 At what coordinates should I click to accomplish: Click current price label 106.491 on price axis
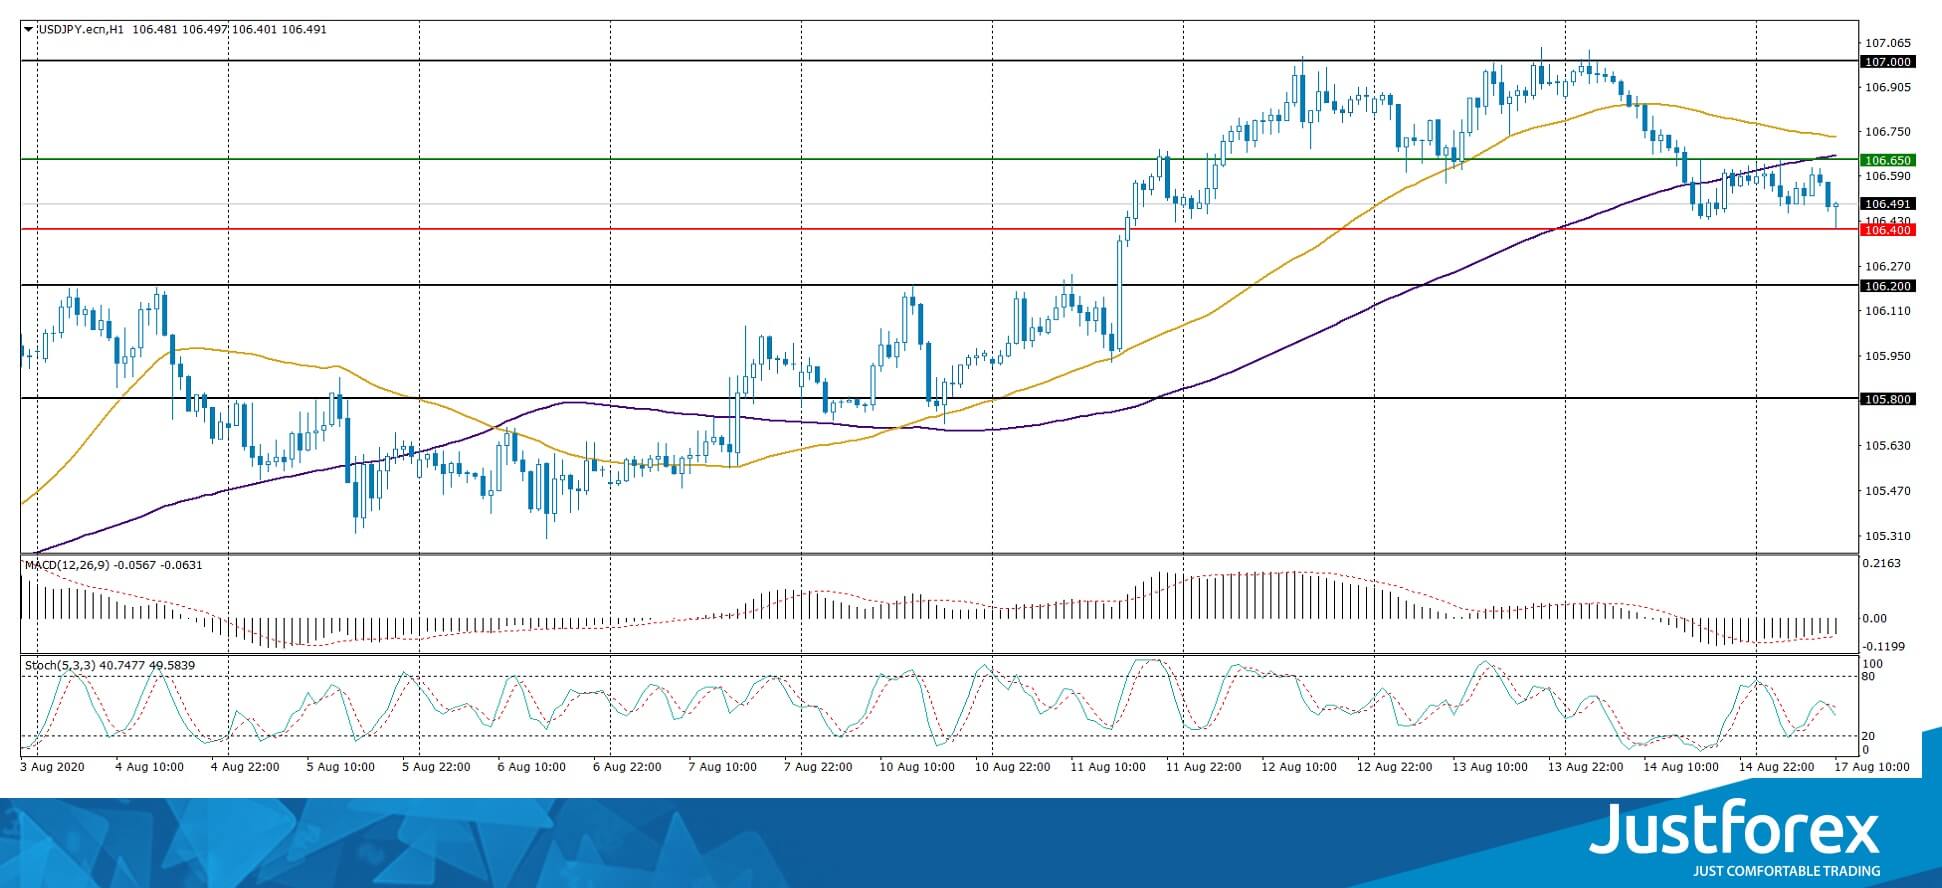click(1887, 204)
